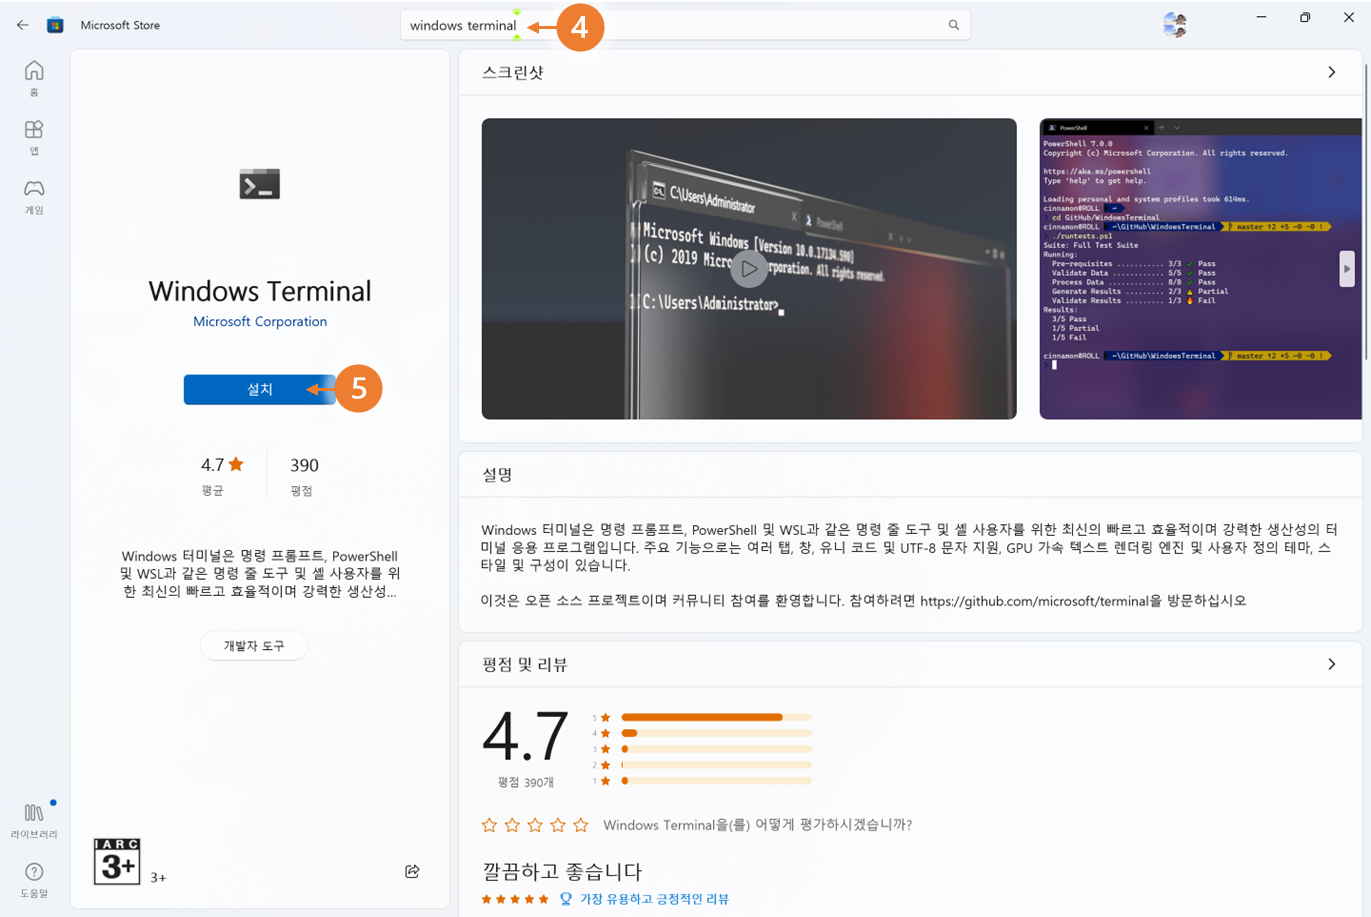The height and width of the screenshot is (917, 1371).
Task: Click the 1-star rating bar
Action: 716,781
